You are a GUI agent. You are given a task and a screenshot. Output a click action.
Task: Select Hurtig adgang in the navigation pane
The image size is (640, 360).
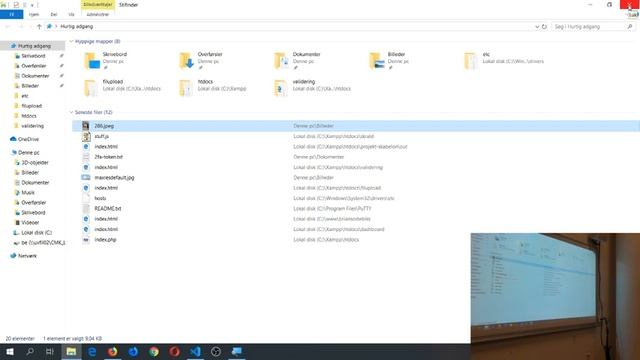32,46
